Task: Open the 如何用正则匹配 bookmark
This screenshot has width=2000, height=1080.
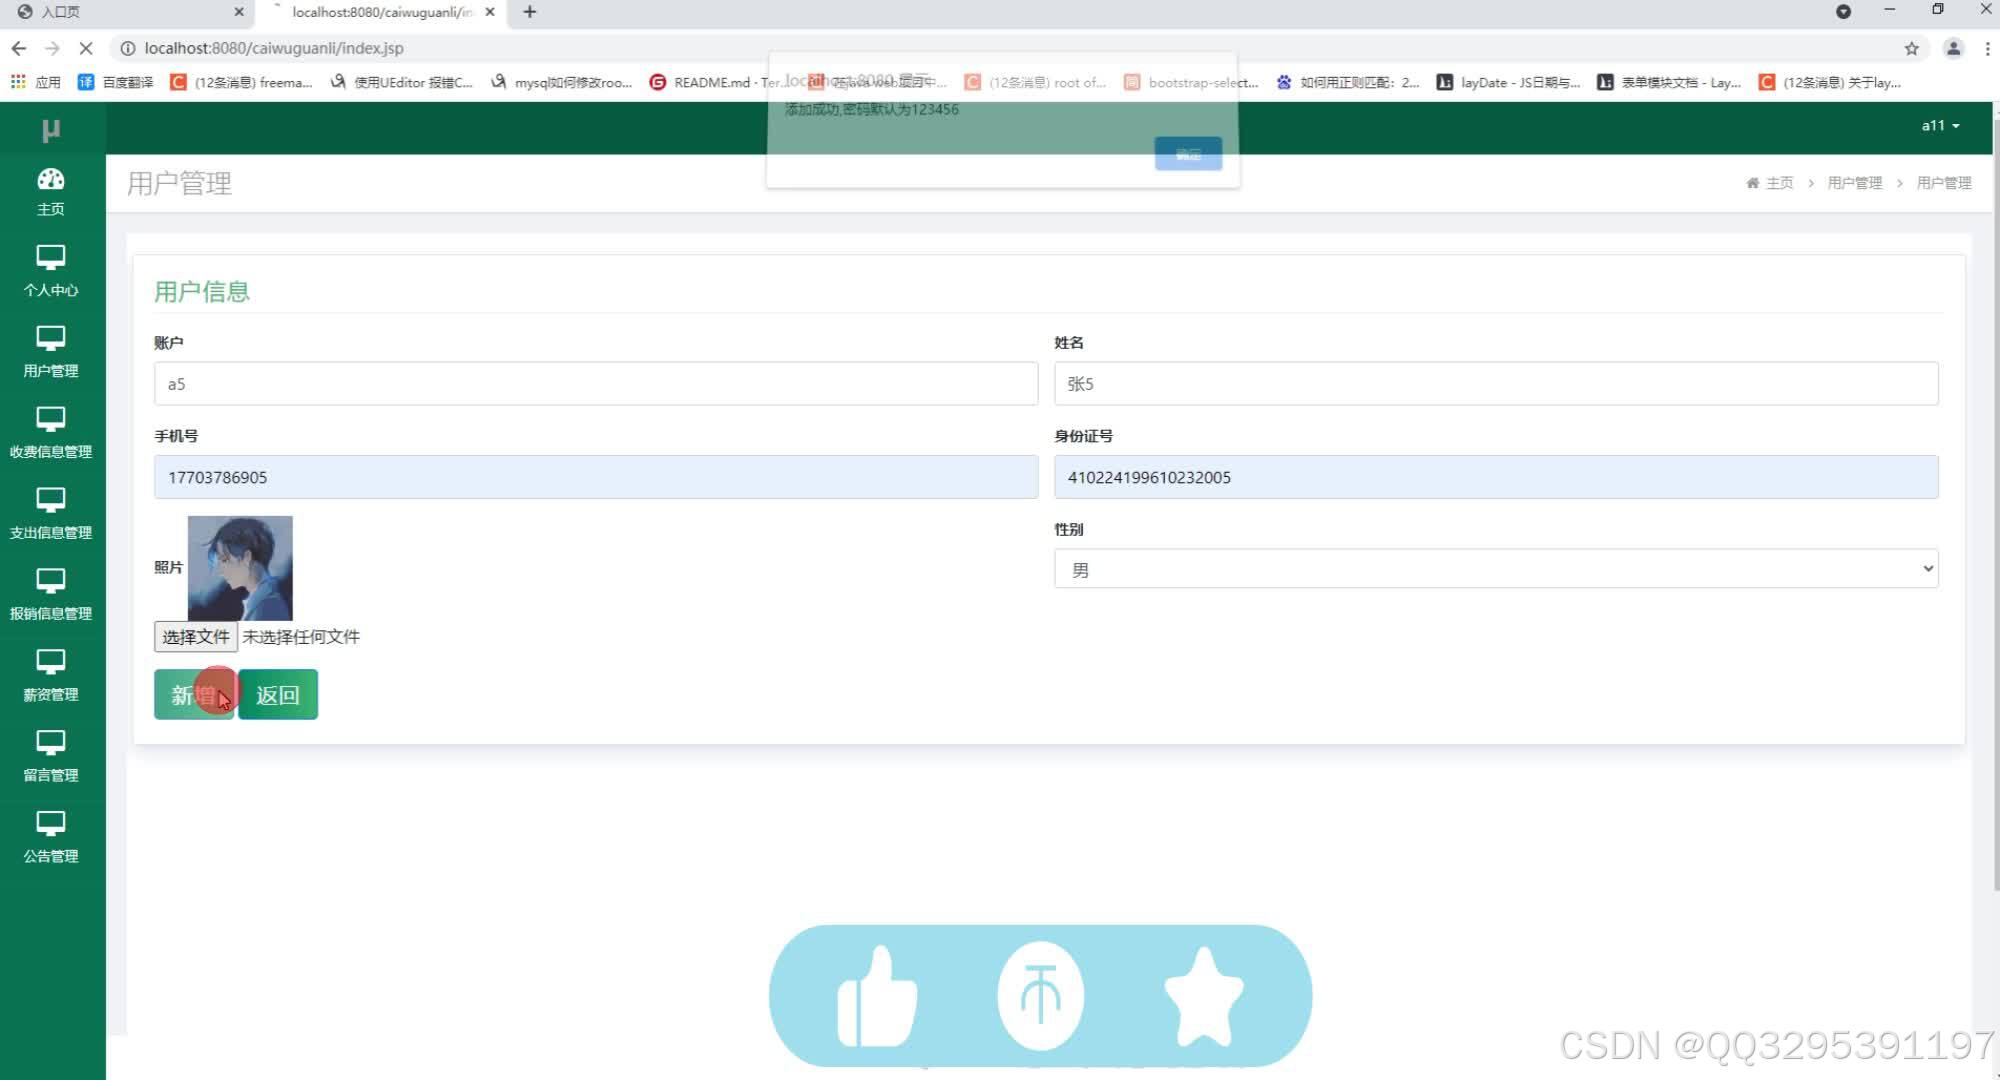Action: tap(1348, 82)
